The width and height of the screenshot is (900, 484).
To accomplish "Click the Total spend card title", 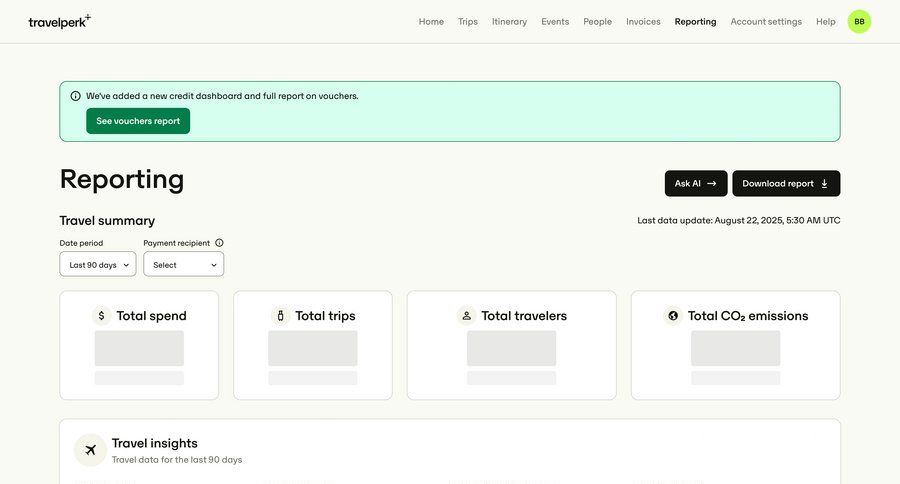I will [x=152, y=316].
